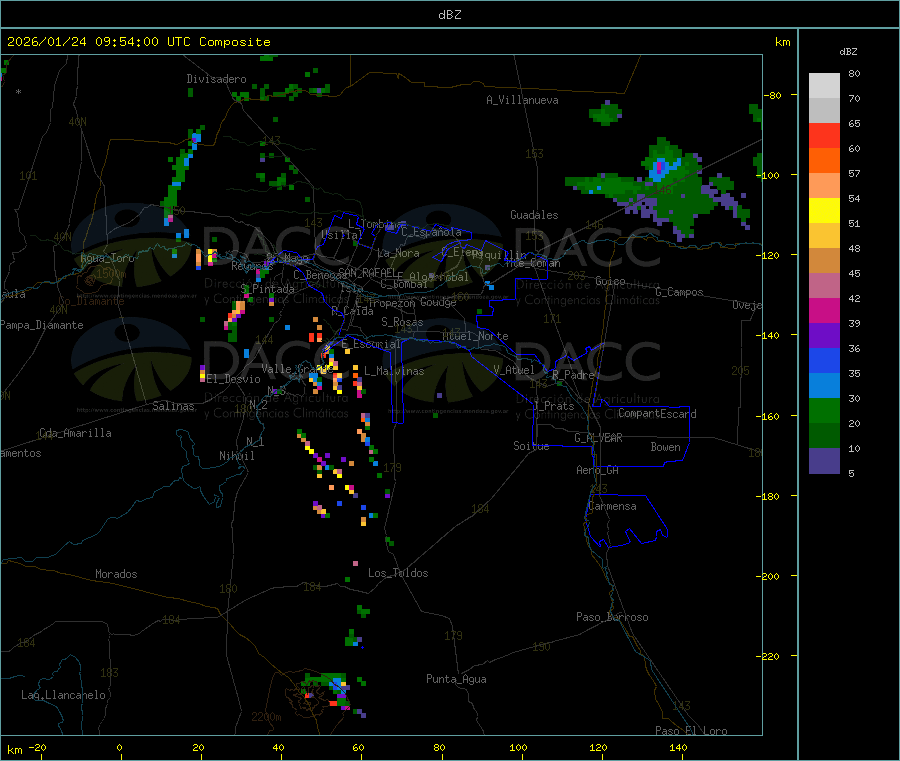This screenshot has width=900, height=761.
Task: Click the -200 km axis tick label
Action: click(768, 576)
